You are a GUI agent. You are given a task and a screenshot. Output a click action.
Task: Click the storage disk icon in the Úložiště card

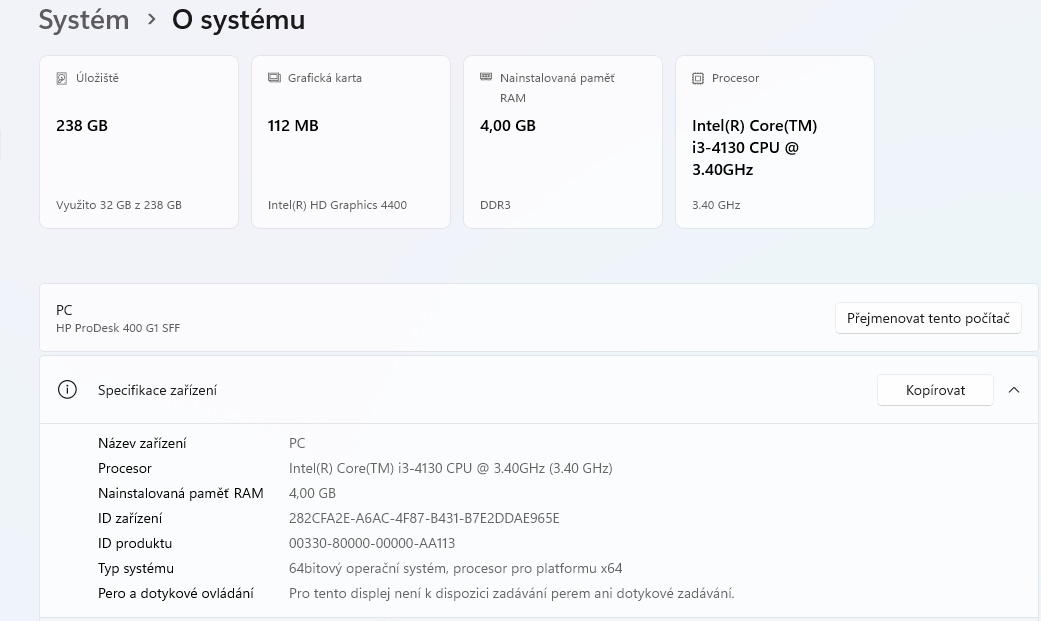pos(62,78)
